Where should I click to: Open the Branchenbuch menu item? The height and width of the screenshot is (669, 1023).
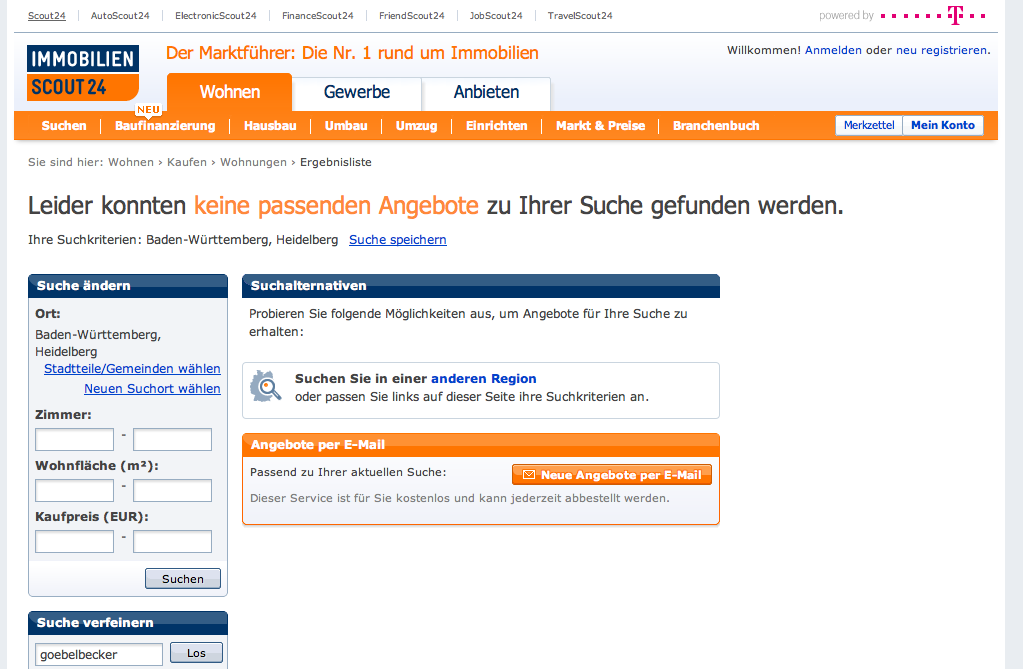click(716, 126)
